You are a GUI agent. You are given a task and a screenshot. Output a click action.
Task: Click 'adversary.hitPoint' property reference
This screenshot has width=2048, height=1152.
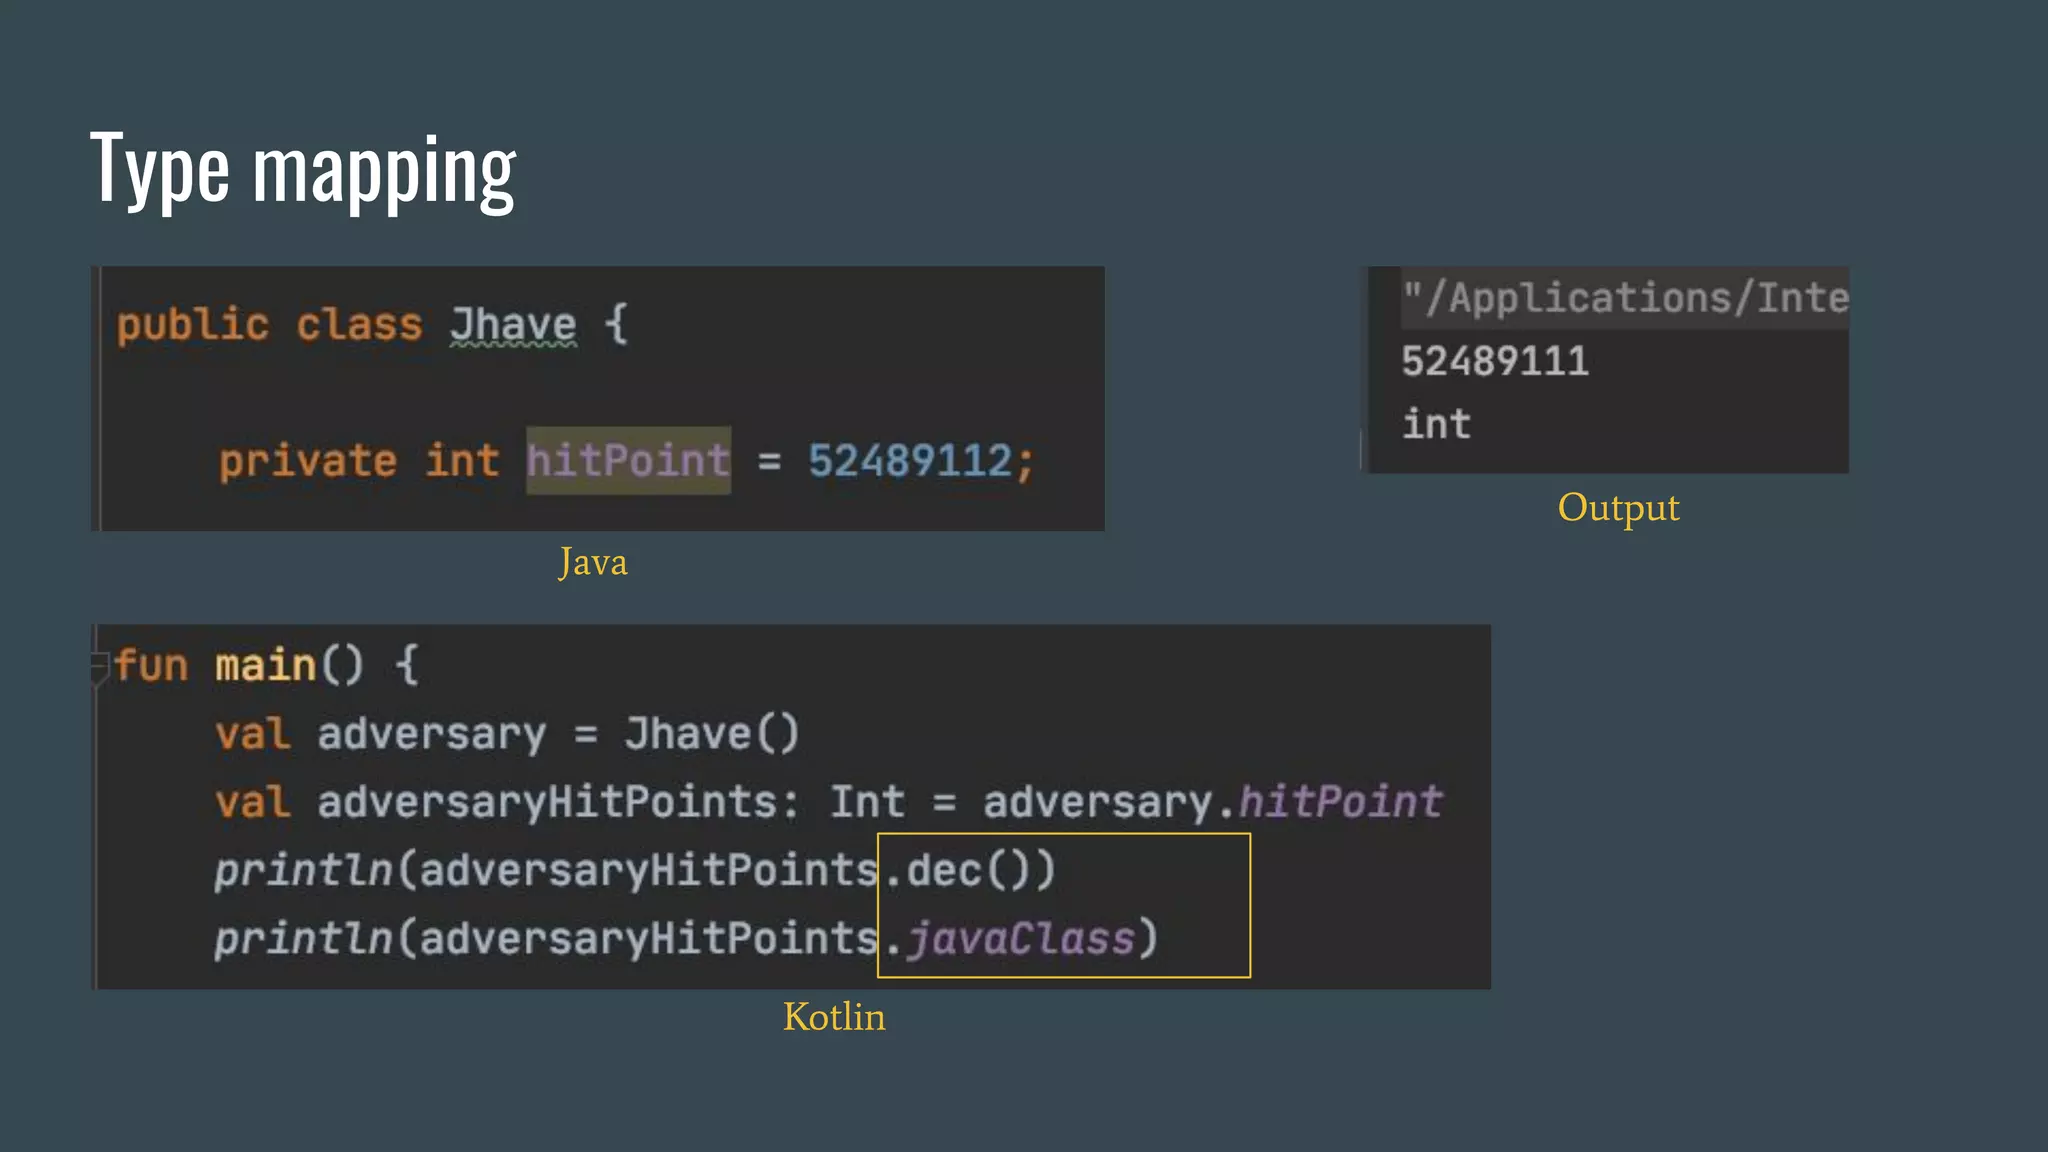click(1213, 802)
